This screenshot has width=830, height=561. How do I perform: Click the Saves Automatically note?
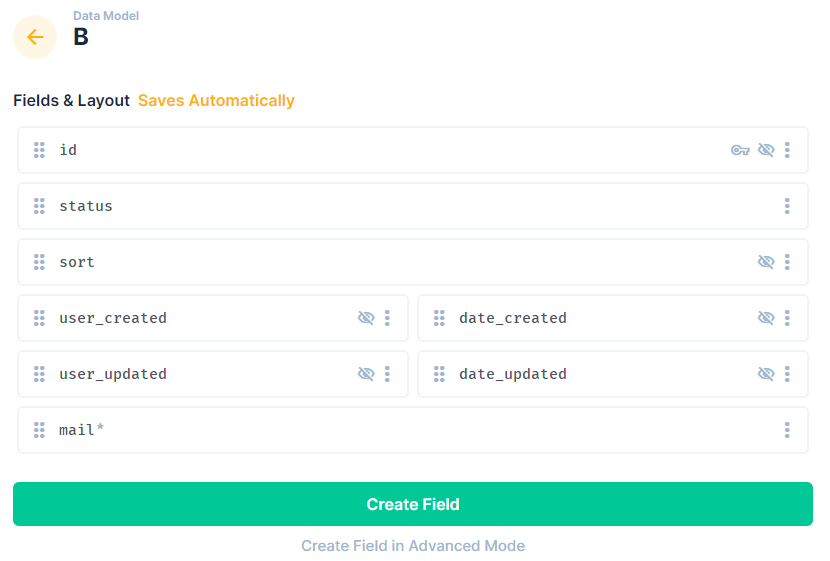click(216, 101)
